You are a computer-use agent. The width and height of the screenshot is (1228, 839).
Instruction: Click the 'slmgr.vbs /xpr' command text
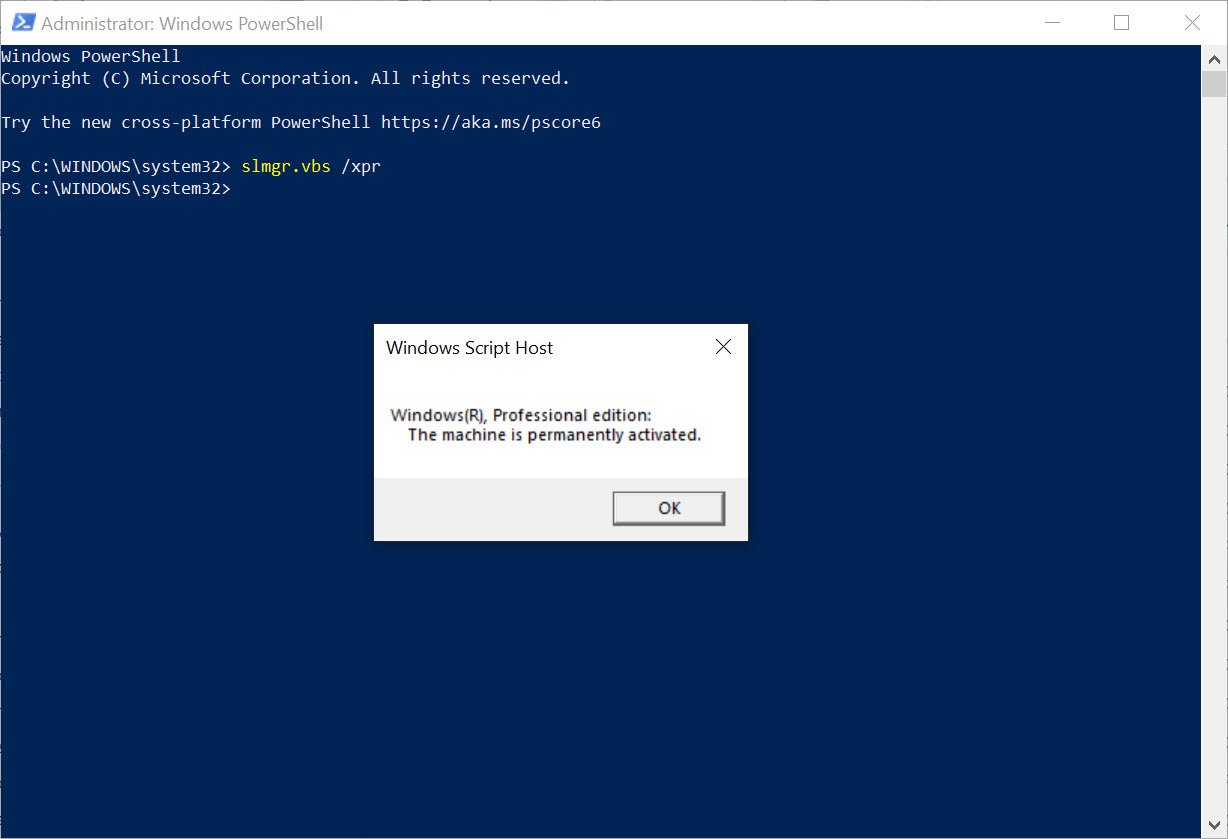(x=311, y=166)
